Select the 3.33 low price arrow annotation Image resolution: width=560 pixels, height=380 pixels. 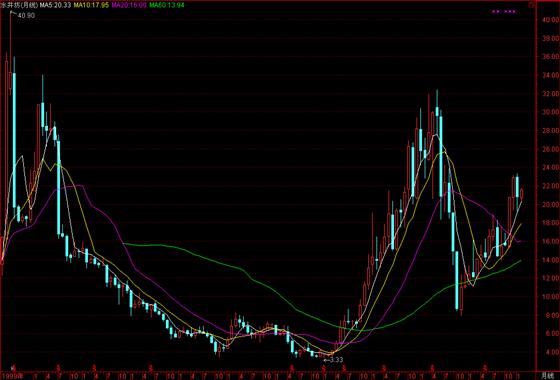coord(333,360)
